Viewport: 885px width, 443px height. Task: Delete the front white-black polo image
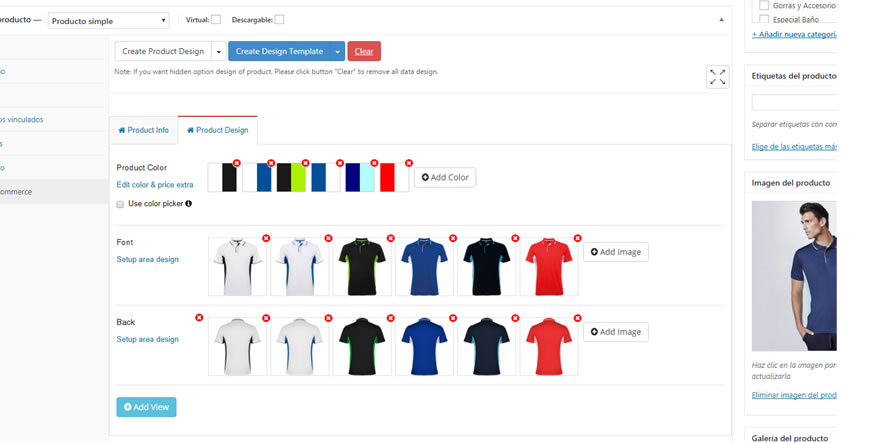266,238
